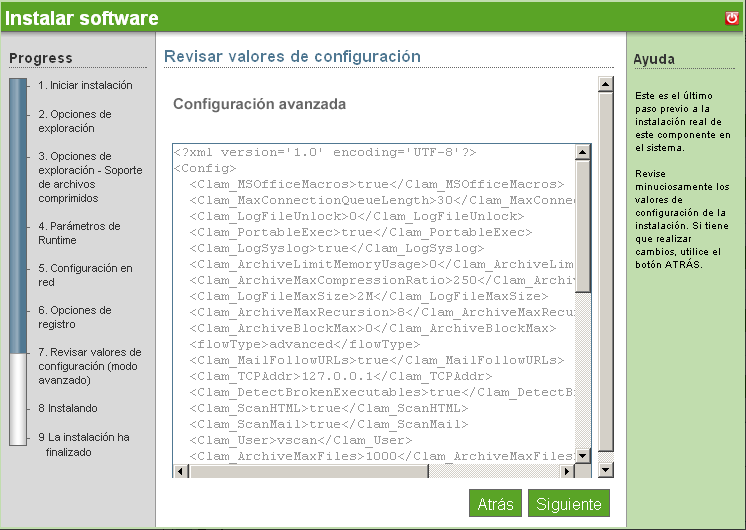Click the Progress heading
The height and width of the screenshot is (530, 746).
click(41, 58)
